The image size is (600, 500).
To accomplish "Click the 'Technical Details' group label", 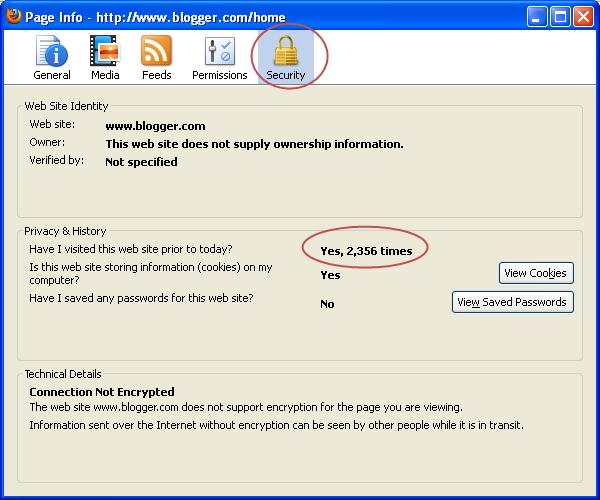I will 63,374.
